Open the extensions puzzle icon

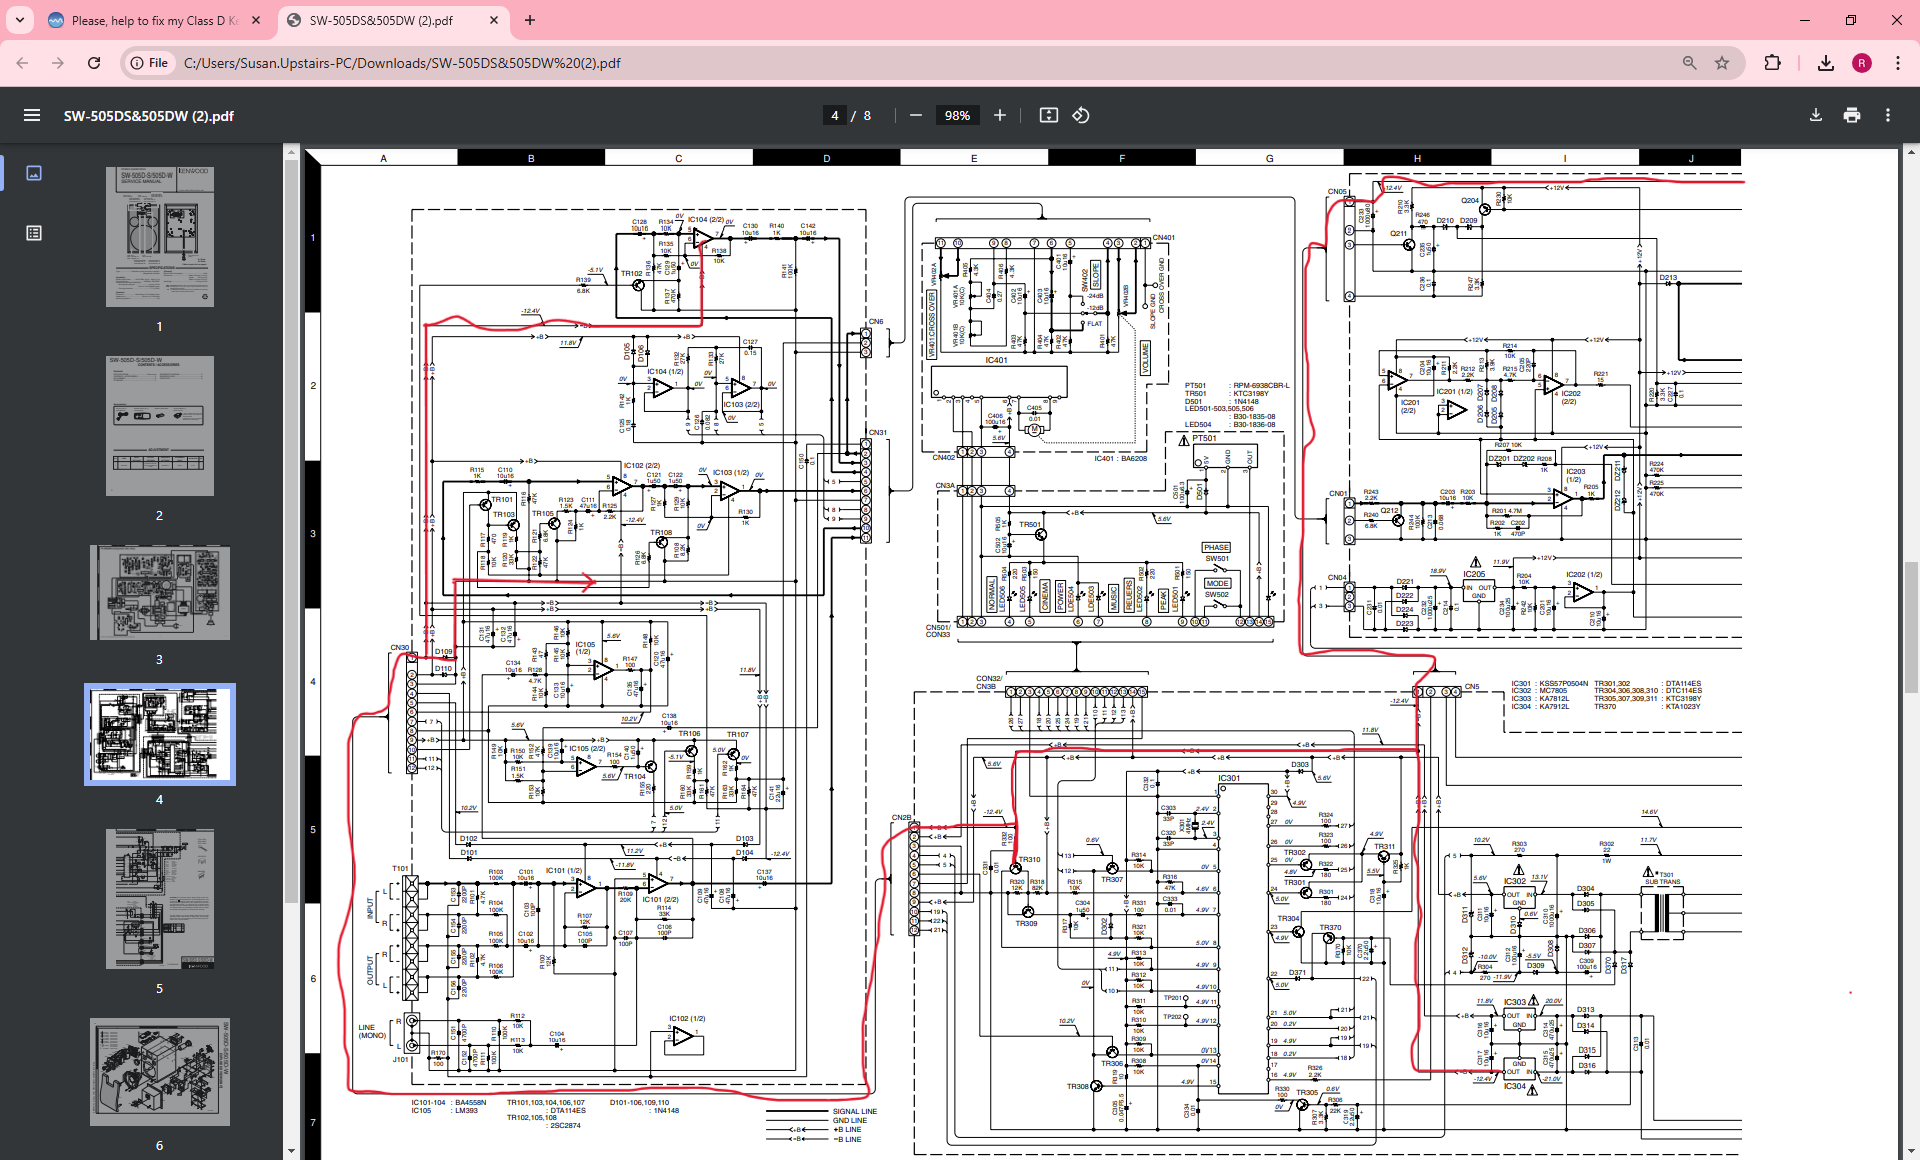point(1772,63)
